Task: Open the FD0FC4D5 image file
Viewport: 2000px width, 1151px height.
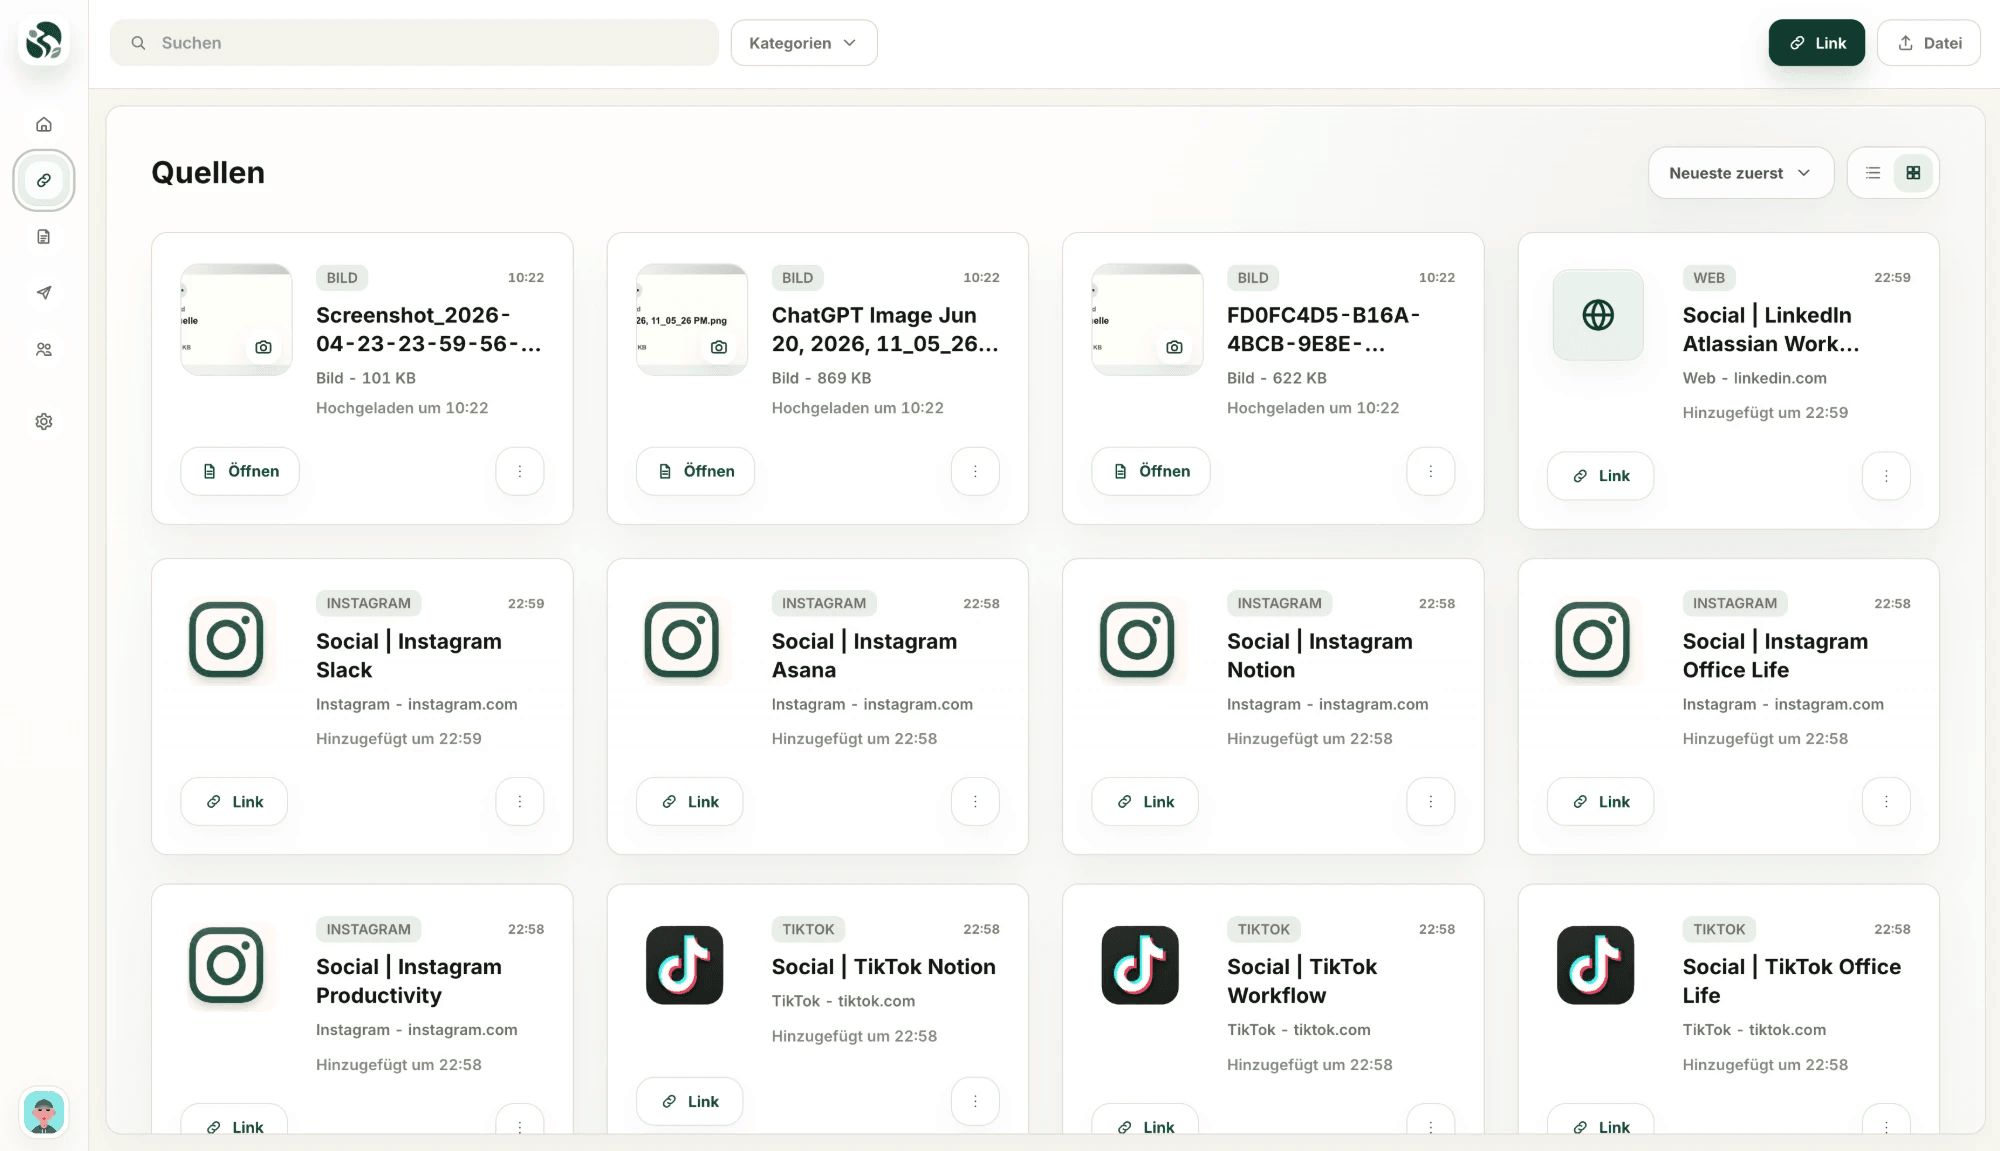Action: tap(1151, 471)
